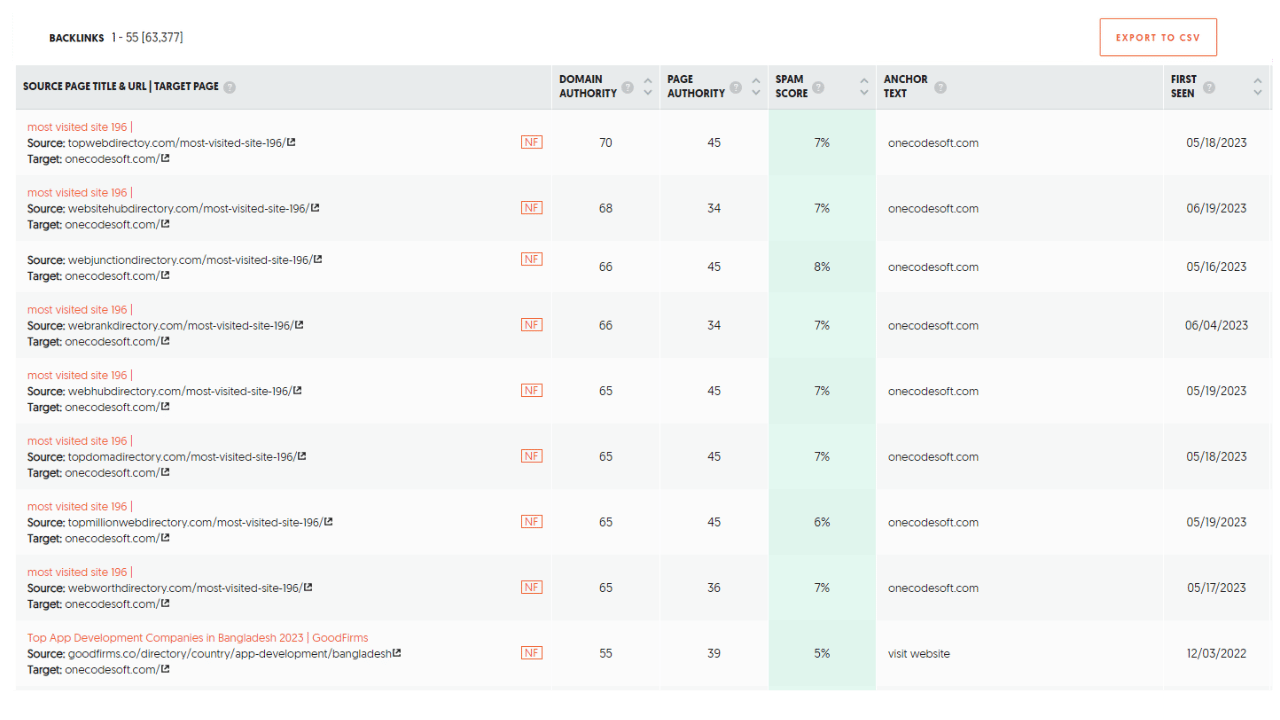Open webworthdirectory.com source external link icon

(308, 587)
